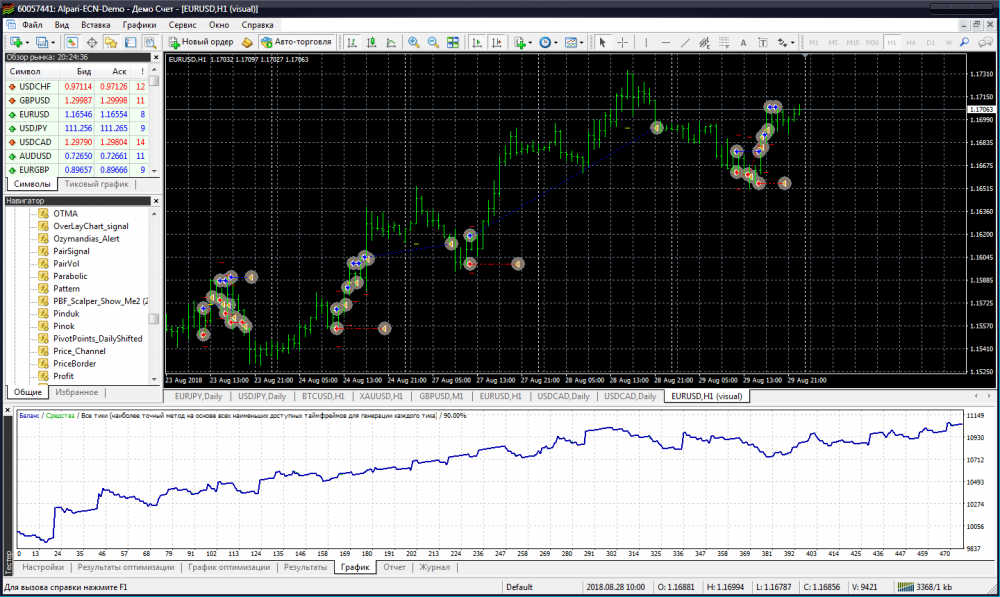This screenshot has height=597, width=1000.
Task: Tile chart windows icon
Action: pos(453,42)
